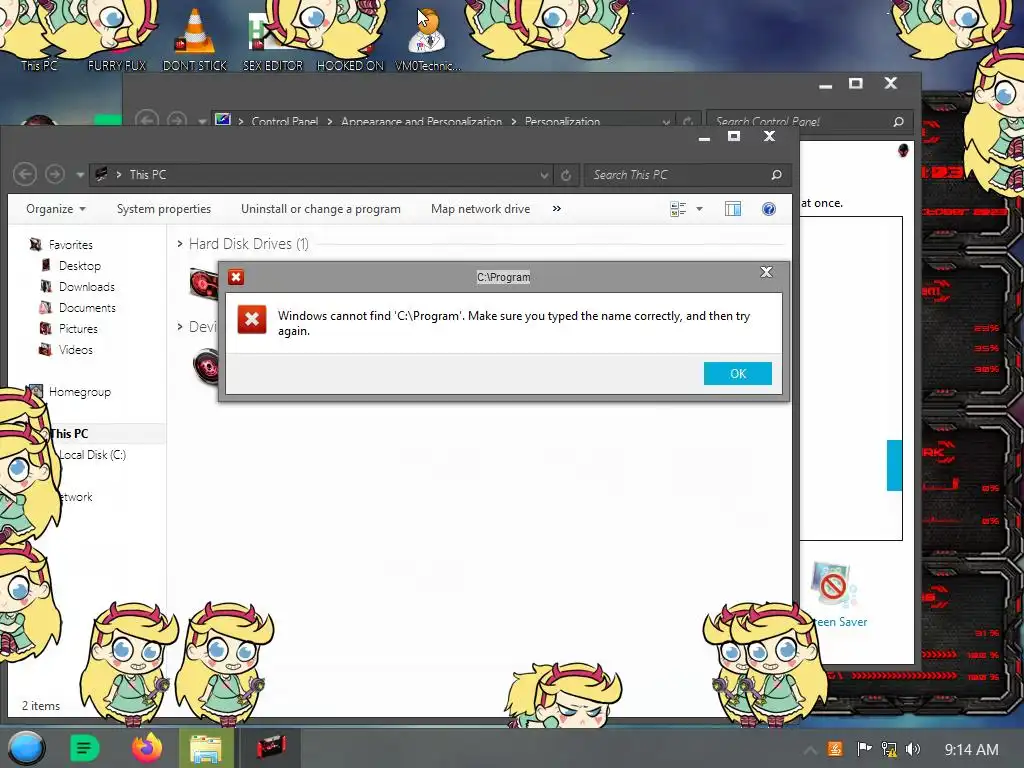Image resolution: width=1024 pixels, height=768 pixels.
Task: Click the network tray icon
Action: tap(889, 749)
